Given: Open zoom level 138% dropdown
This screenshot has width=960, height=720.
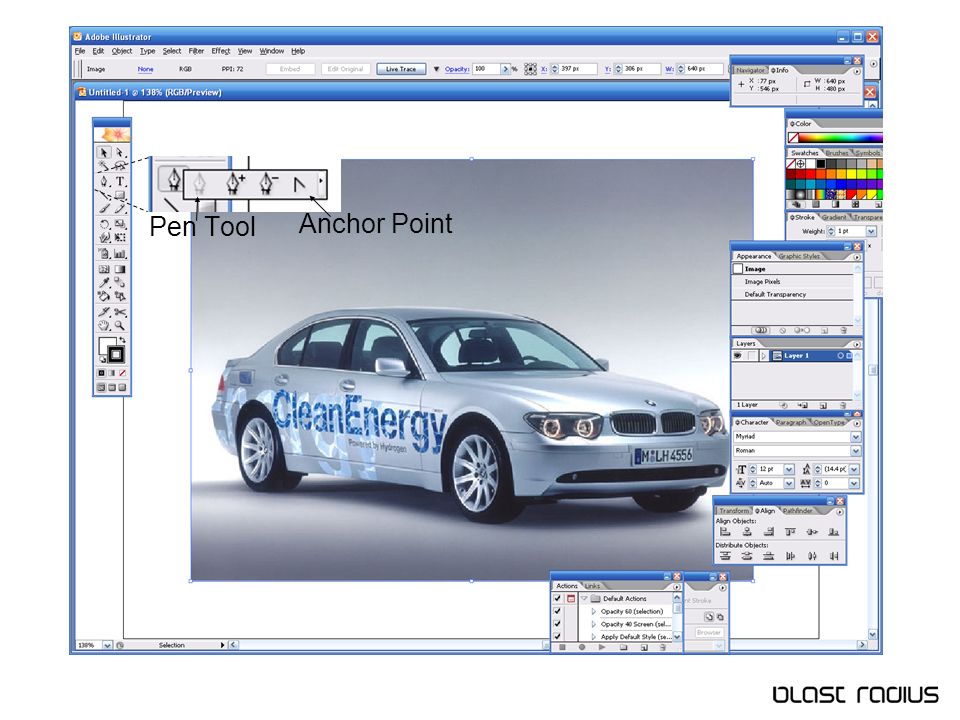Looking at the screenshot, I should click(x=107, y=645).
